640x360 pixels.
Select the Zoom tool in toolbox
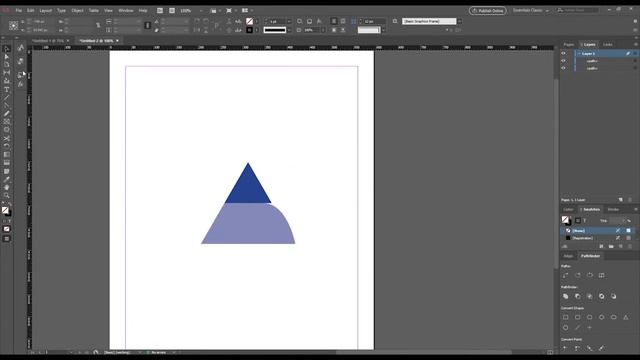tap(7, 196)
